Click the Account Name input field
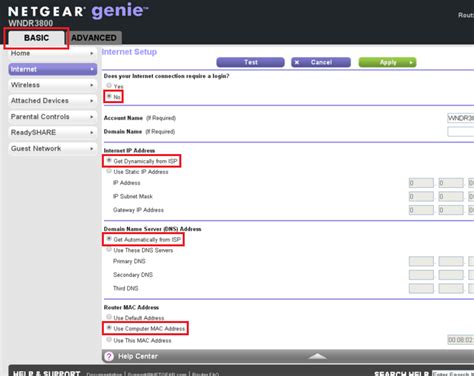 click(461, 118)
